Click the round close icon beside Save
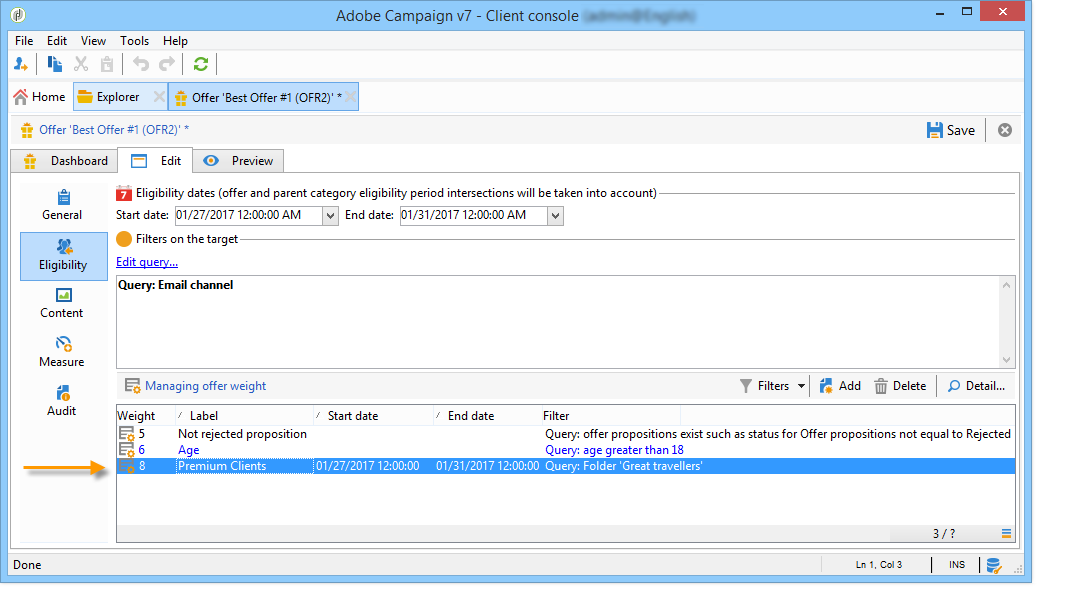The width and height of the screenshot is (1066, 609). coord(1005,130)
